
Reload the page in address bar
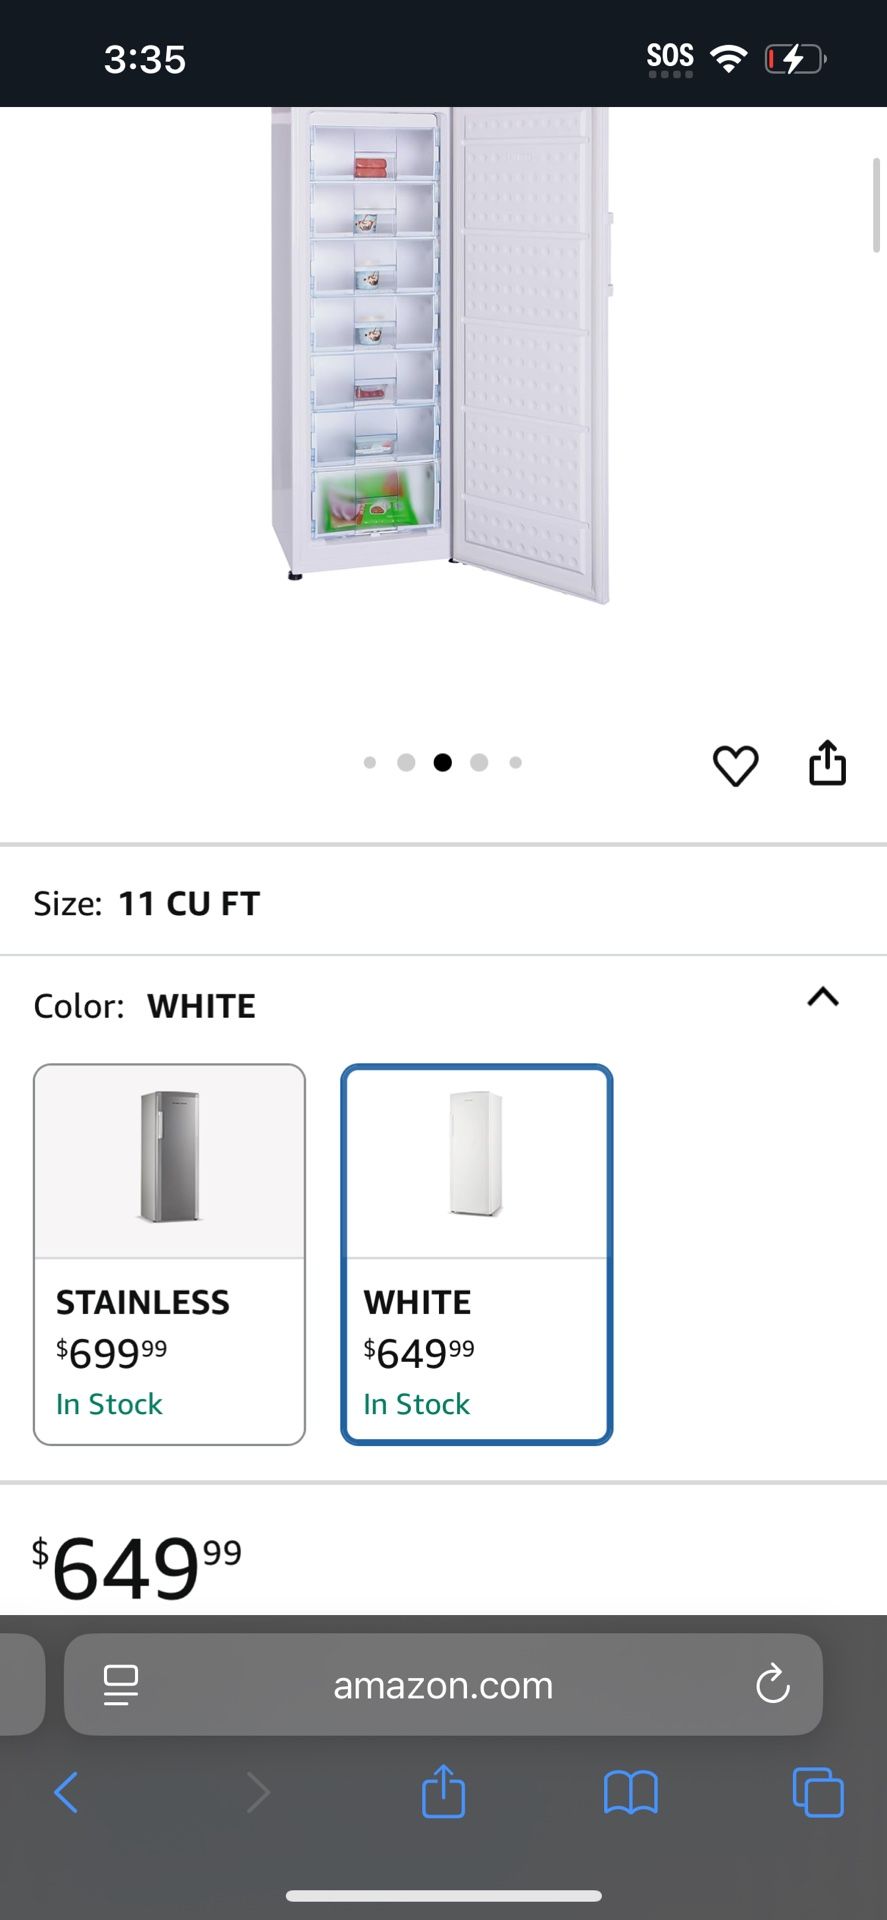click(x=772, y=1685)
